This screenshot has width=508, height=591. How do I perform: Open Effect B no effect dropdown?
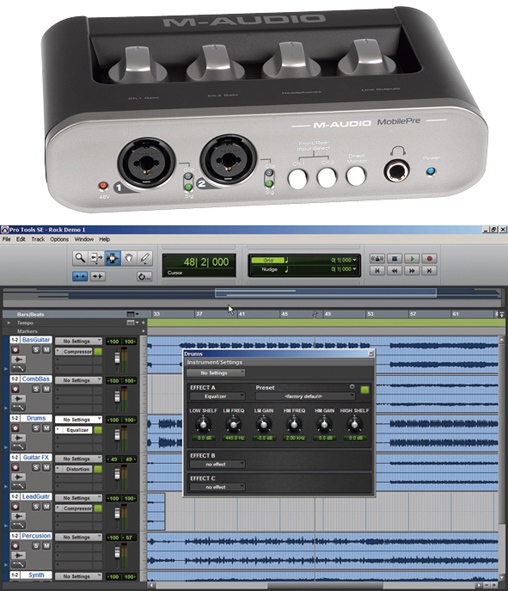(x=217, y=464)
